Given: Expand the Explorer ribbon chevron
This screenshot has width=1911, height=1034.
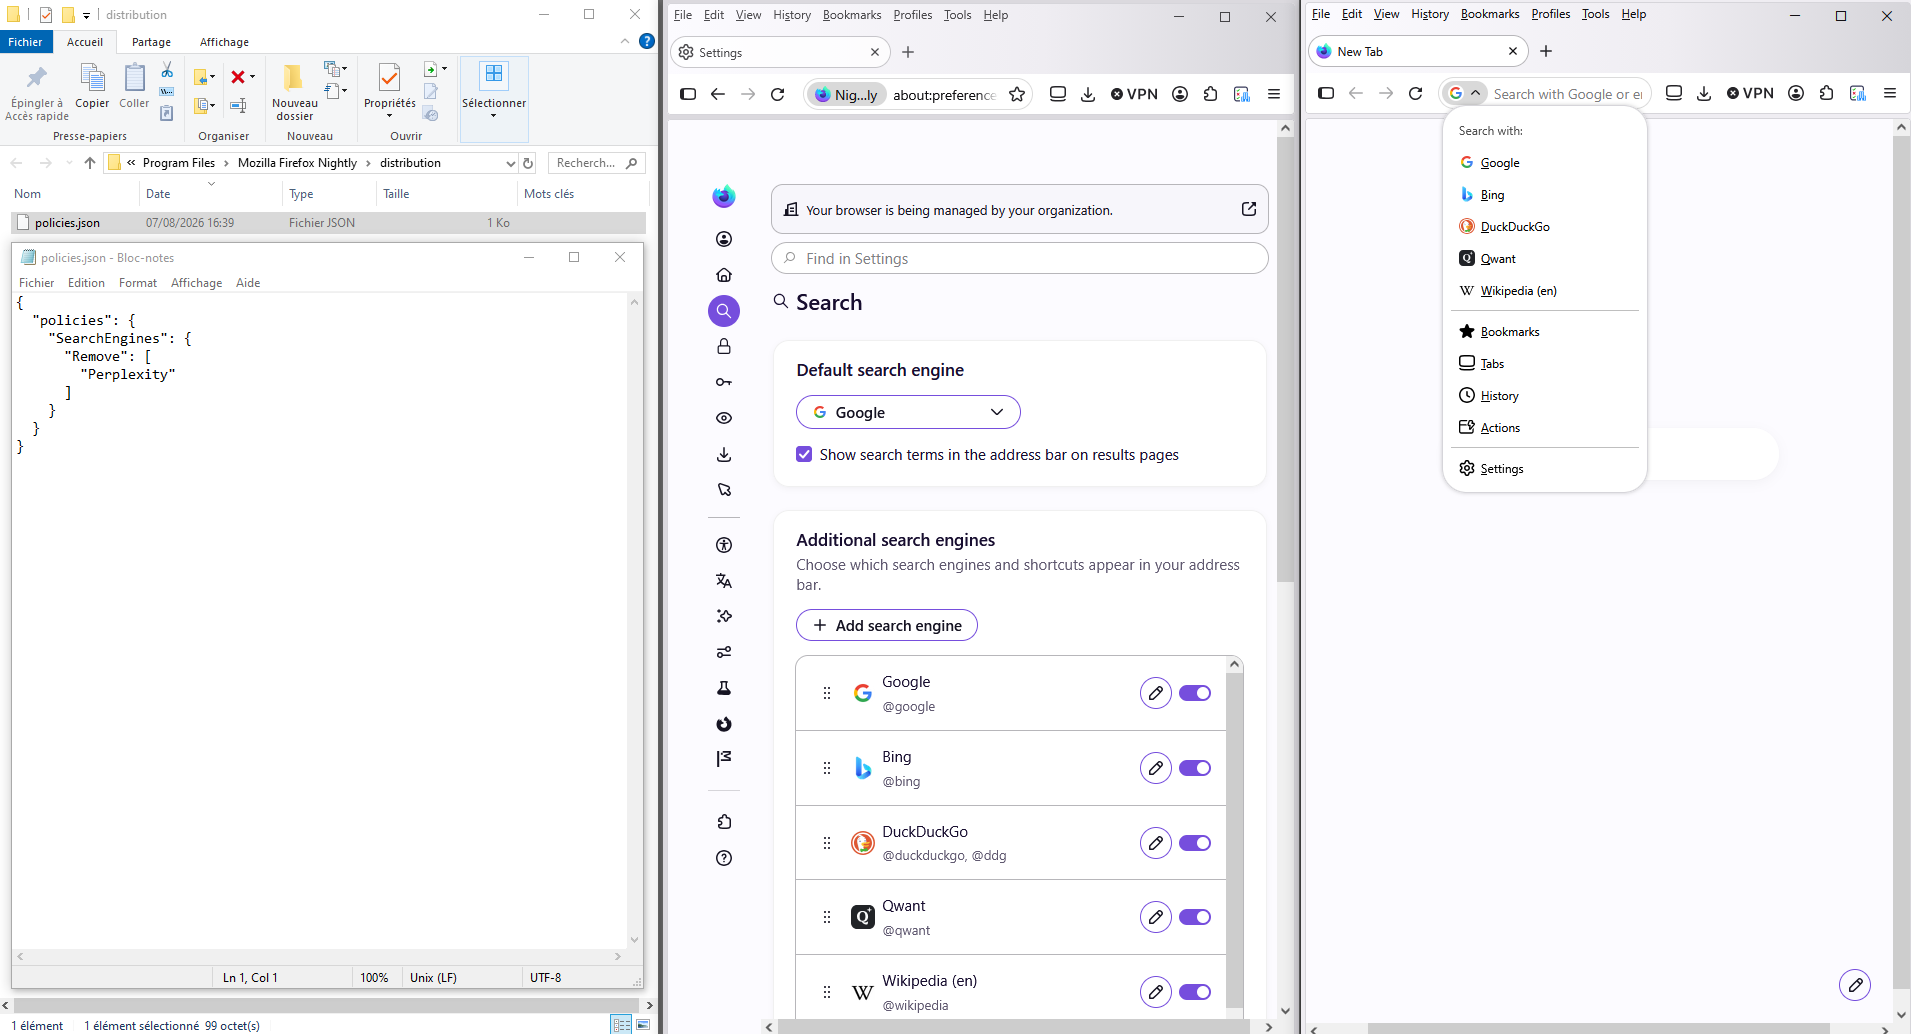Looking at the screenshot, I should [x=625, y=41].
